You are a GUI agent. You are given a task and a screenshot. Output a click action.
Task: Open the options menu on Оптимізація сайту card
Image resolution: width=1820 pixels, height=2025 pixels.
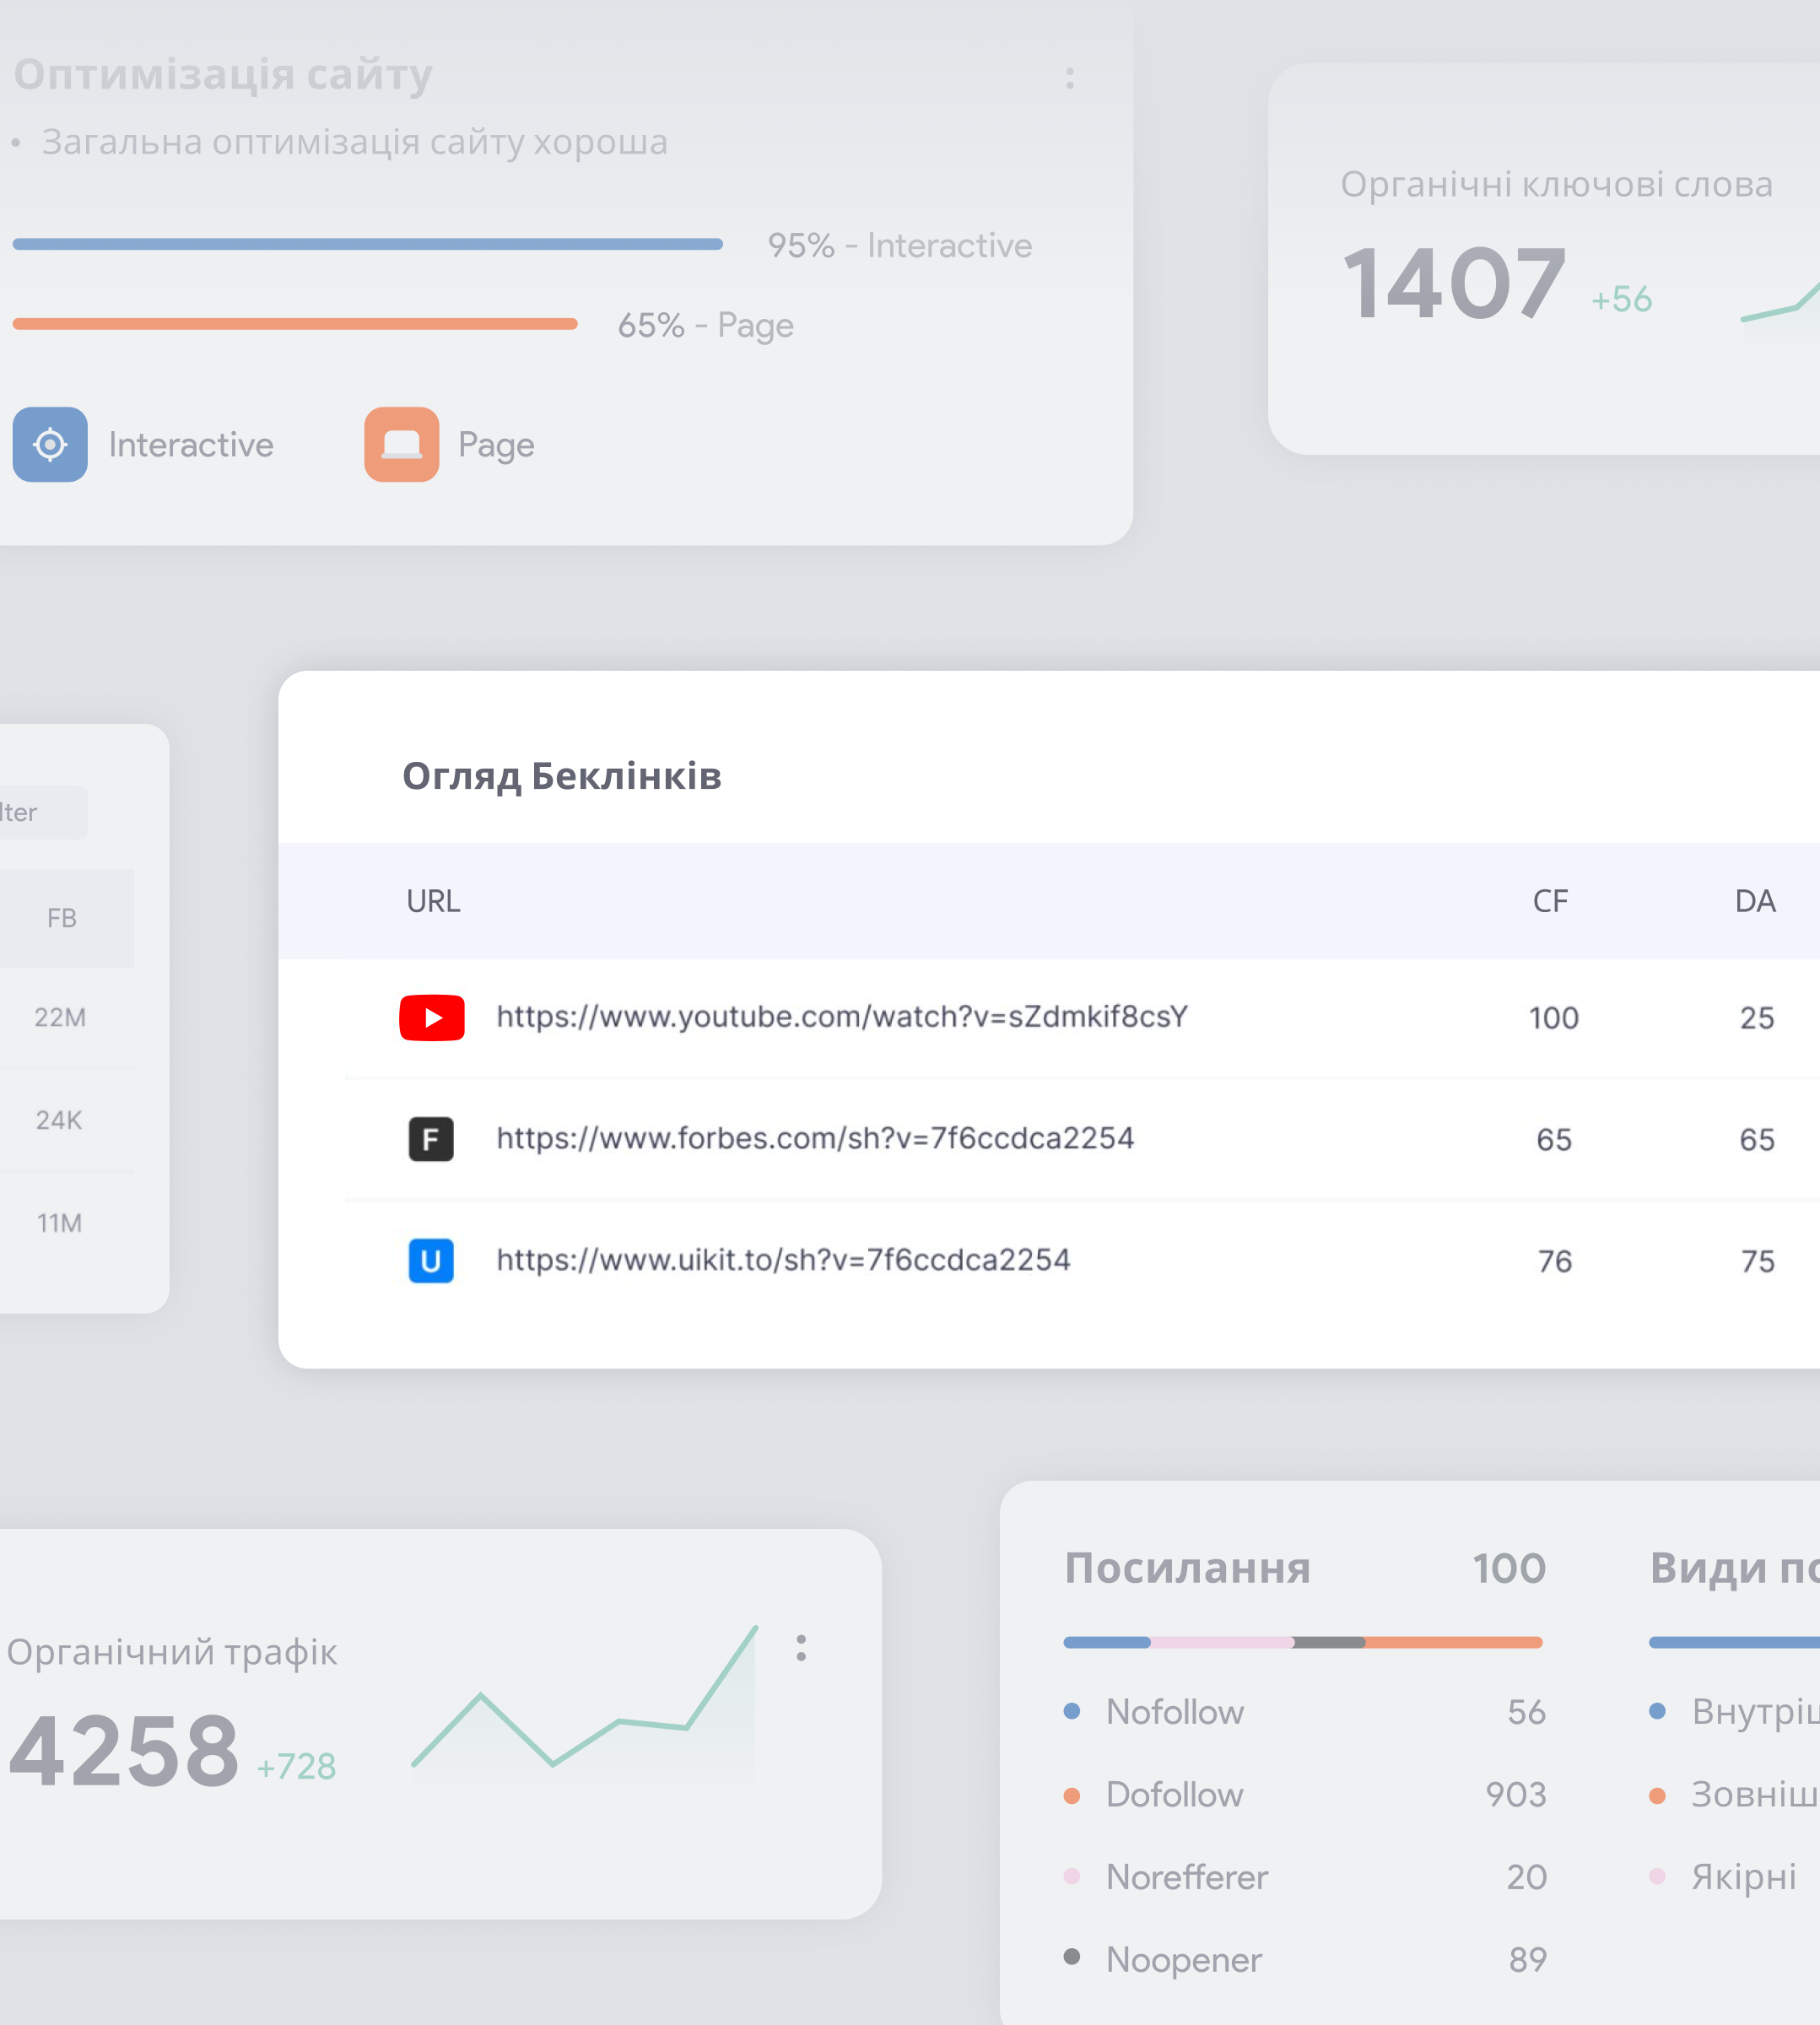click(x=1070, y=79)
